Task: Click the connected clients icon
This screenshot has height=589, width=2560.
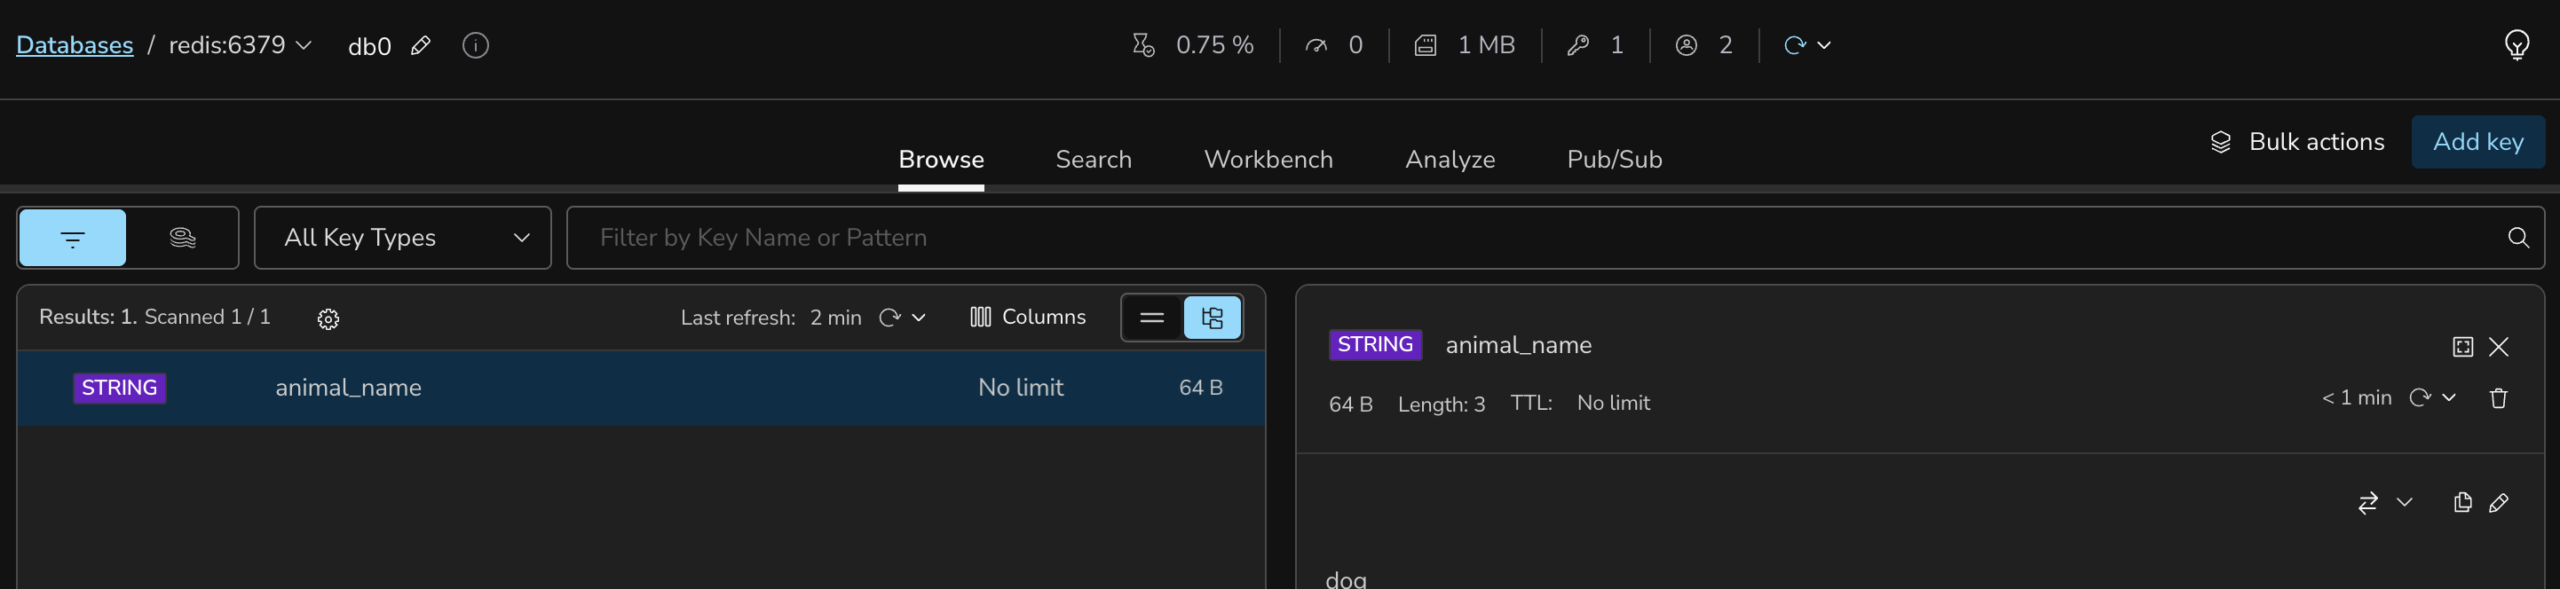Action: pos(1686,45)
